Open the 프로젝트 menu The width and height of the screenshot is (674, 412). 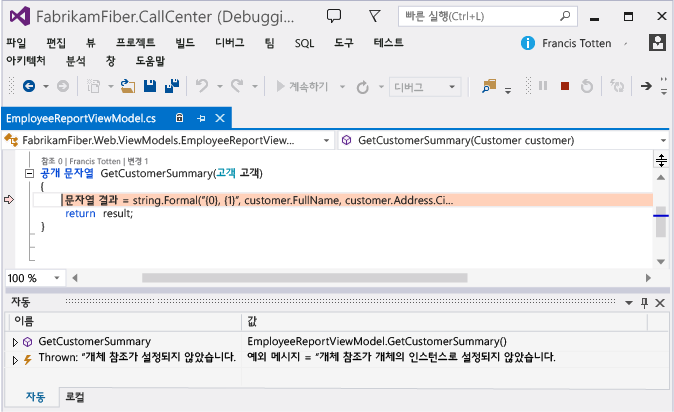(135, 42)
